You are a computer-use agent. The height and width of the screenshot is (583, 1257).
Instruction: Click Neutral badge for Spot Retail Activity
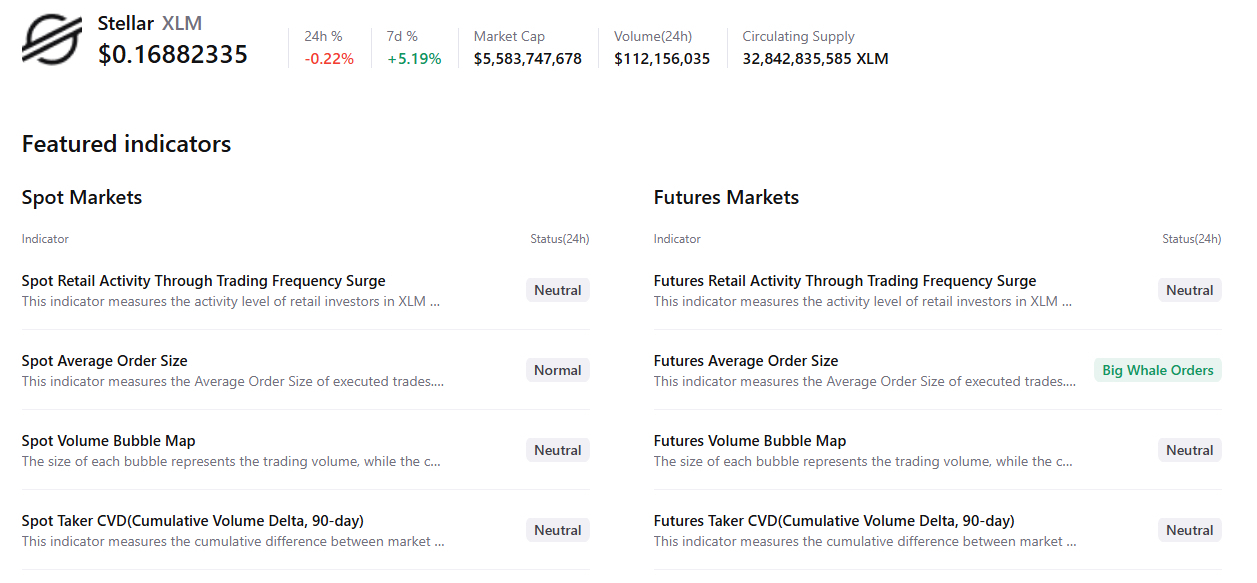(558, 290)
